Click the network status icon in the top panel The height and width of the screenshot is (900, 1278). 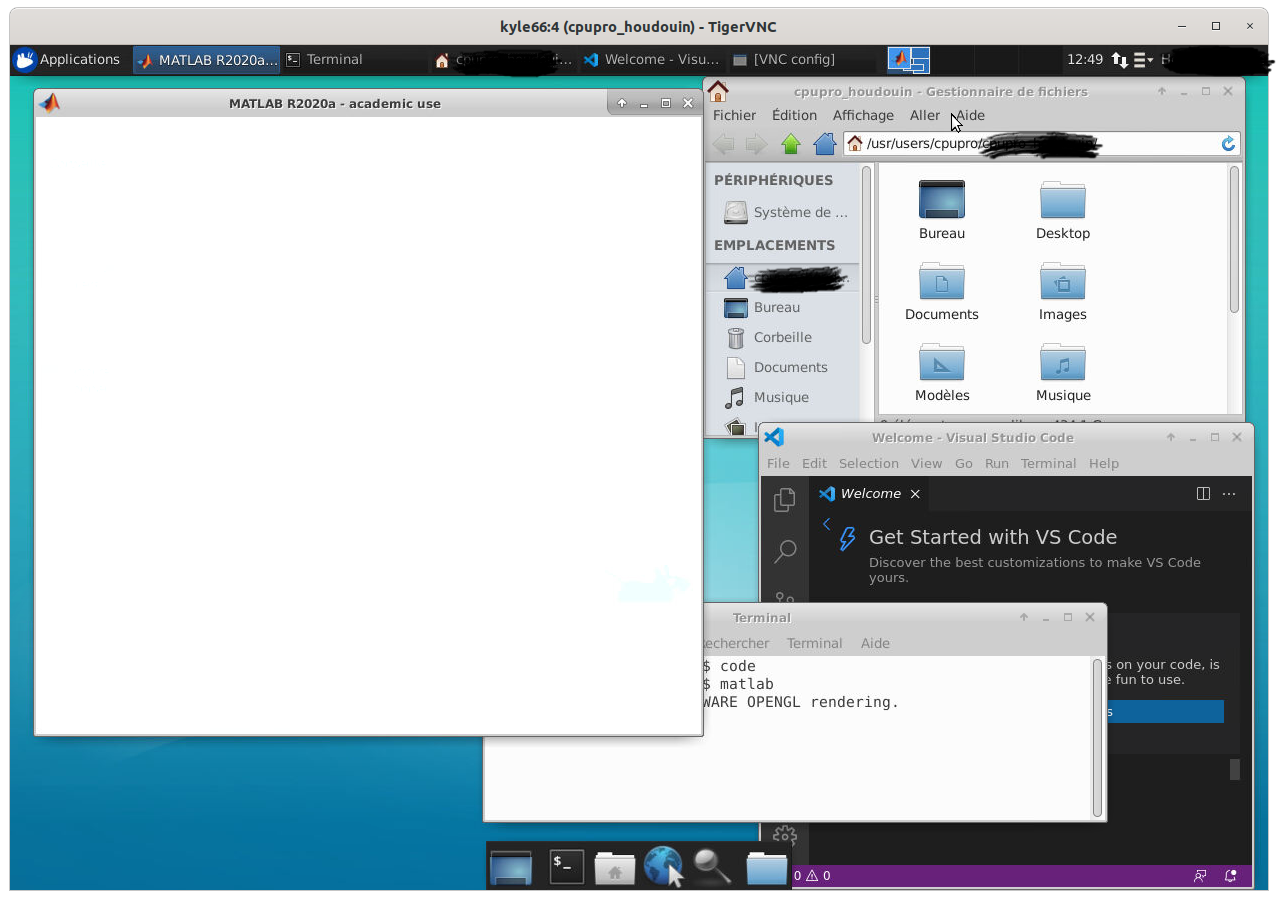[x=1120, y=60]
